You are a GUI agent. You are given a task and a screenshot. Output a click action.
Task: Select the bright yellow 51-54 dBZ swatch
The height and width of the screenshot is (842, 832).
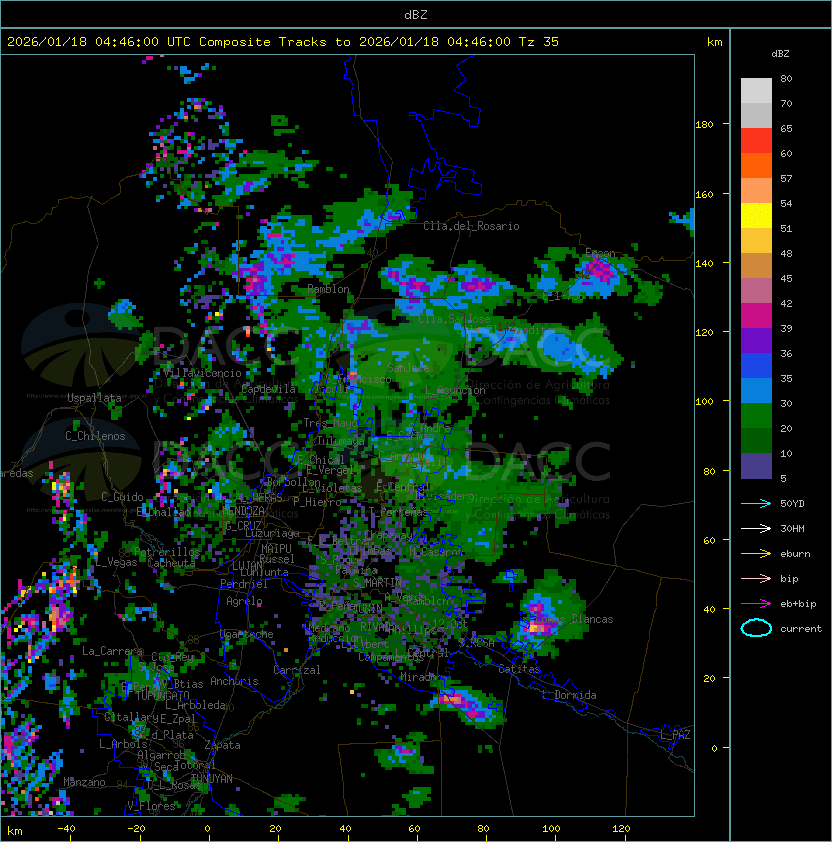(756, 216)
